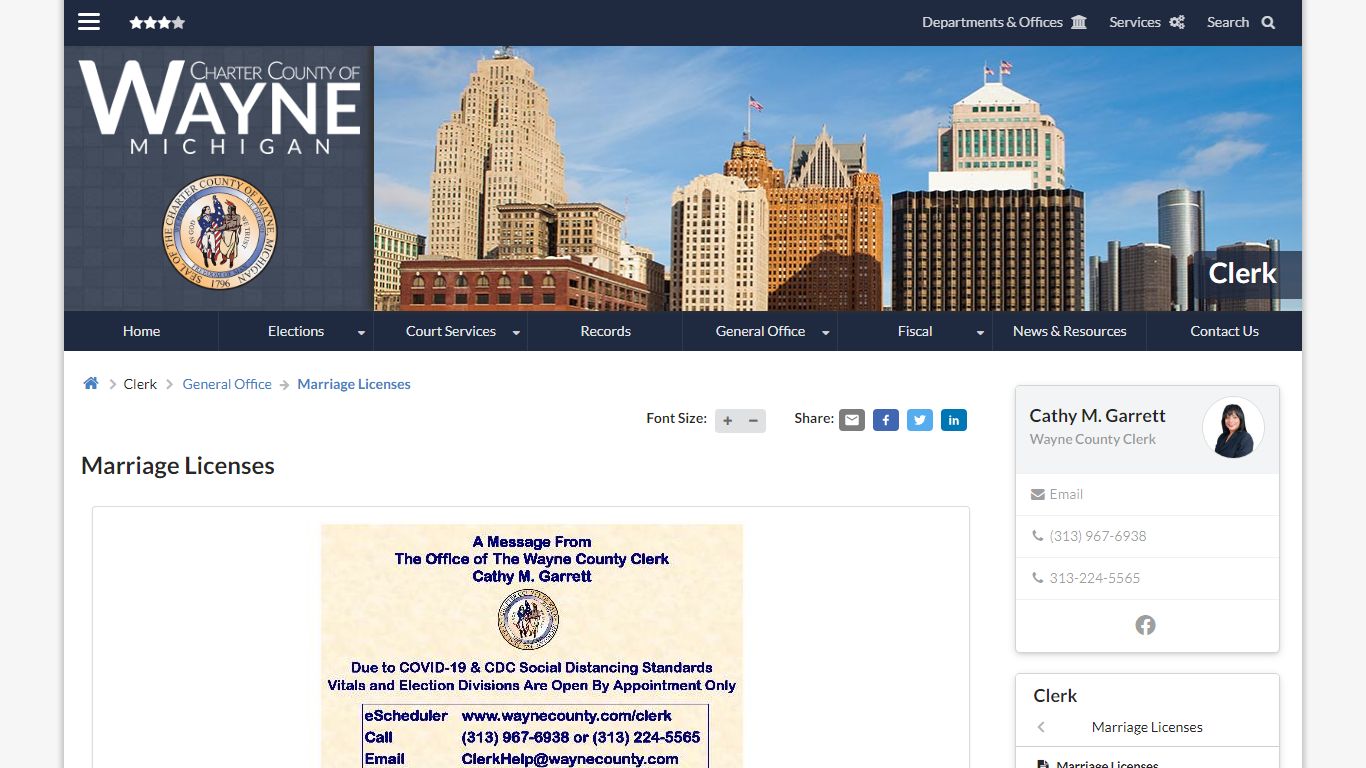The width and height of the screenshot is (1366, 768).
Task: Open the hamburger menu icon
Action: point(89,22)
